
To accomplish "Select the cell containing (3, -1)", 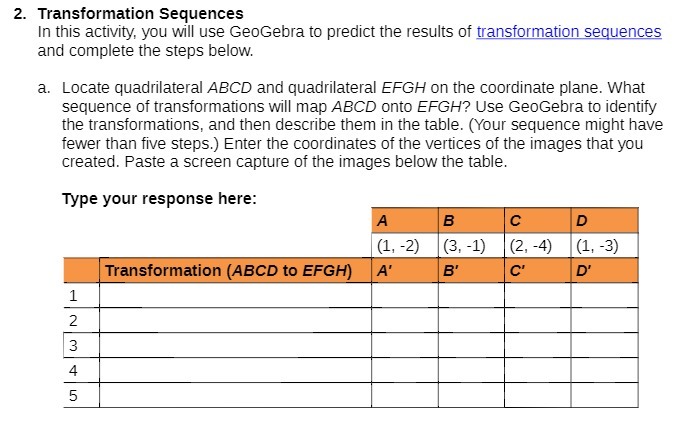I will [471, 246].
